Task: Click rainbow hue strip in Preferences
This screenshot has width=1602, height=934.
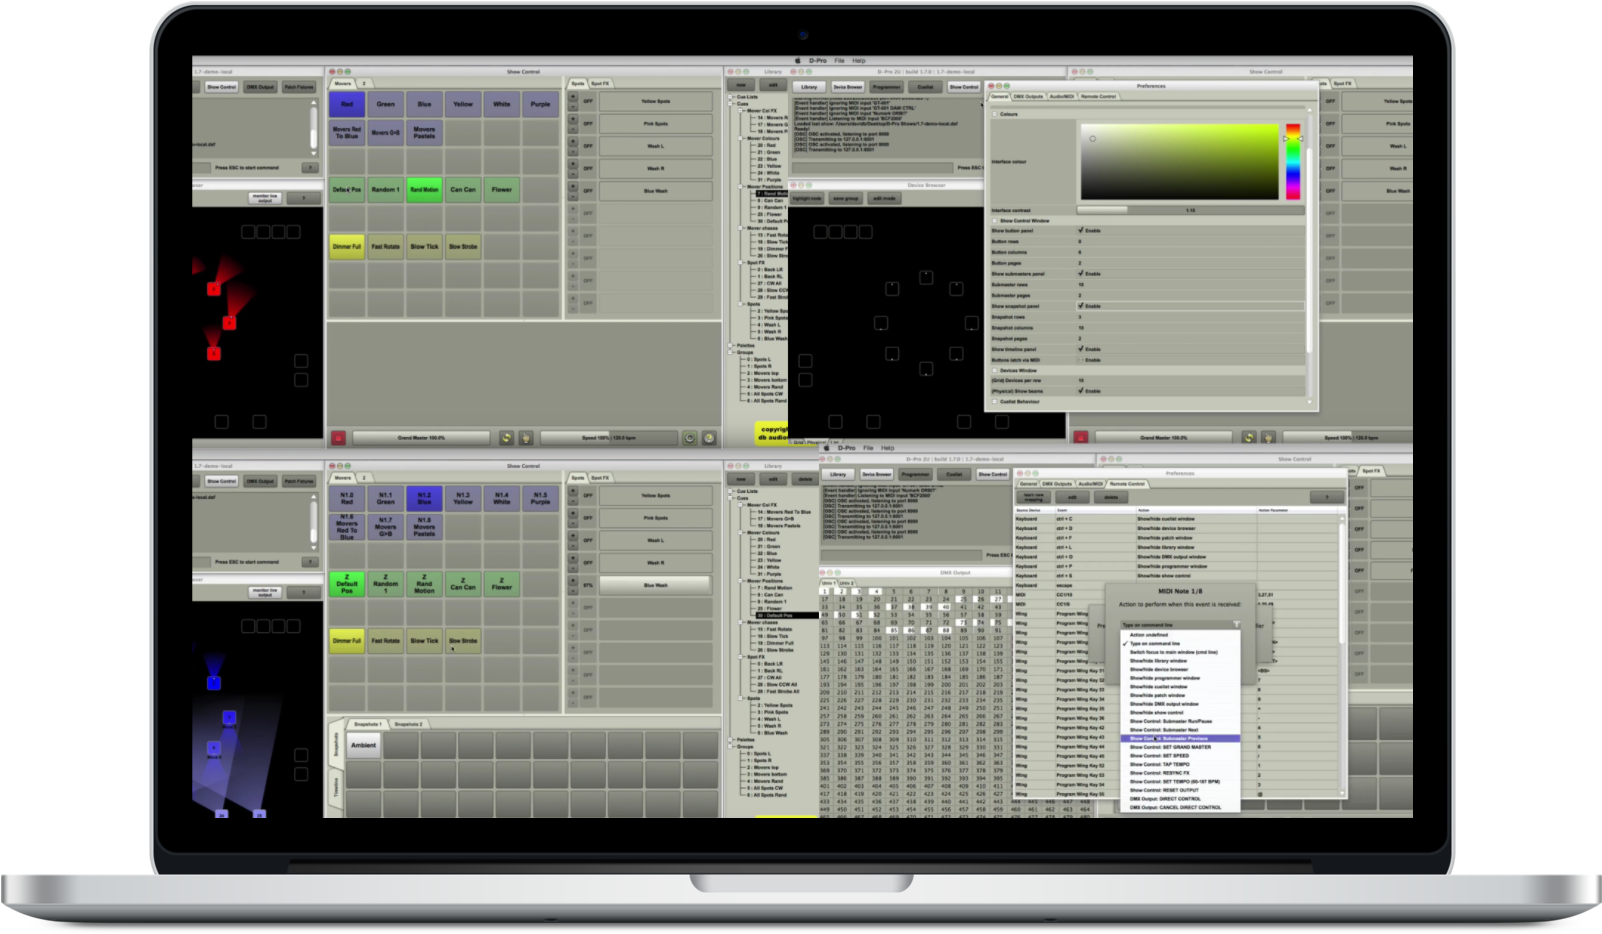Action: click(1293, 161)
